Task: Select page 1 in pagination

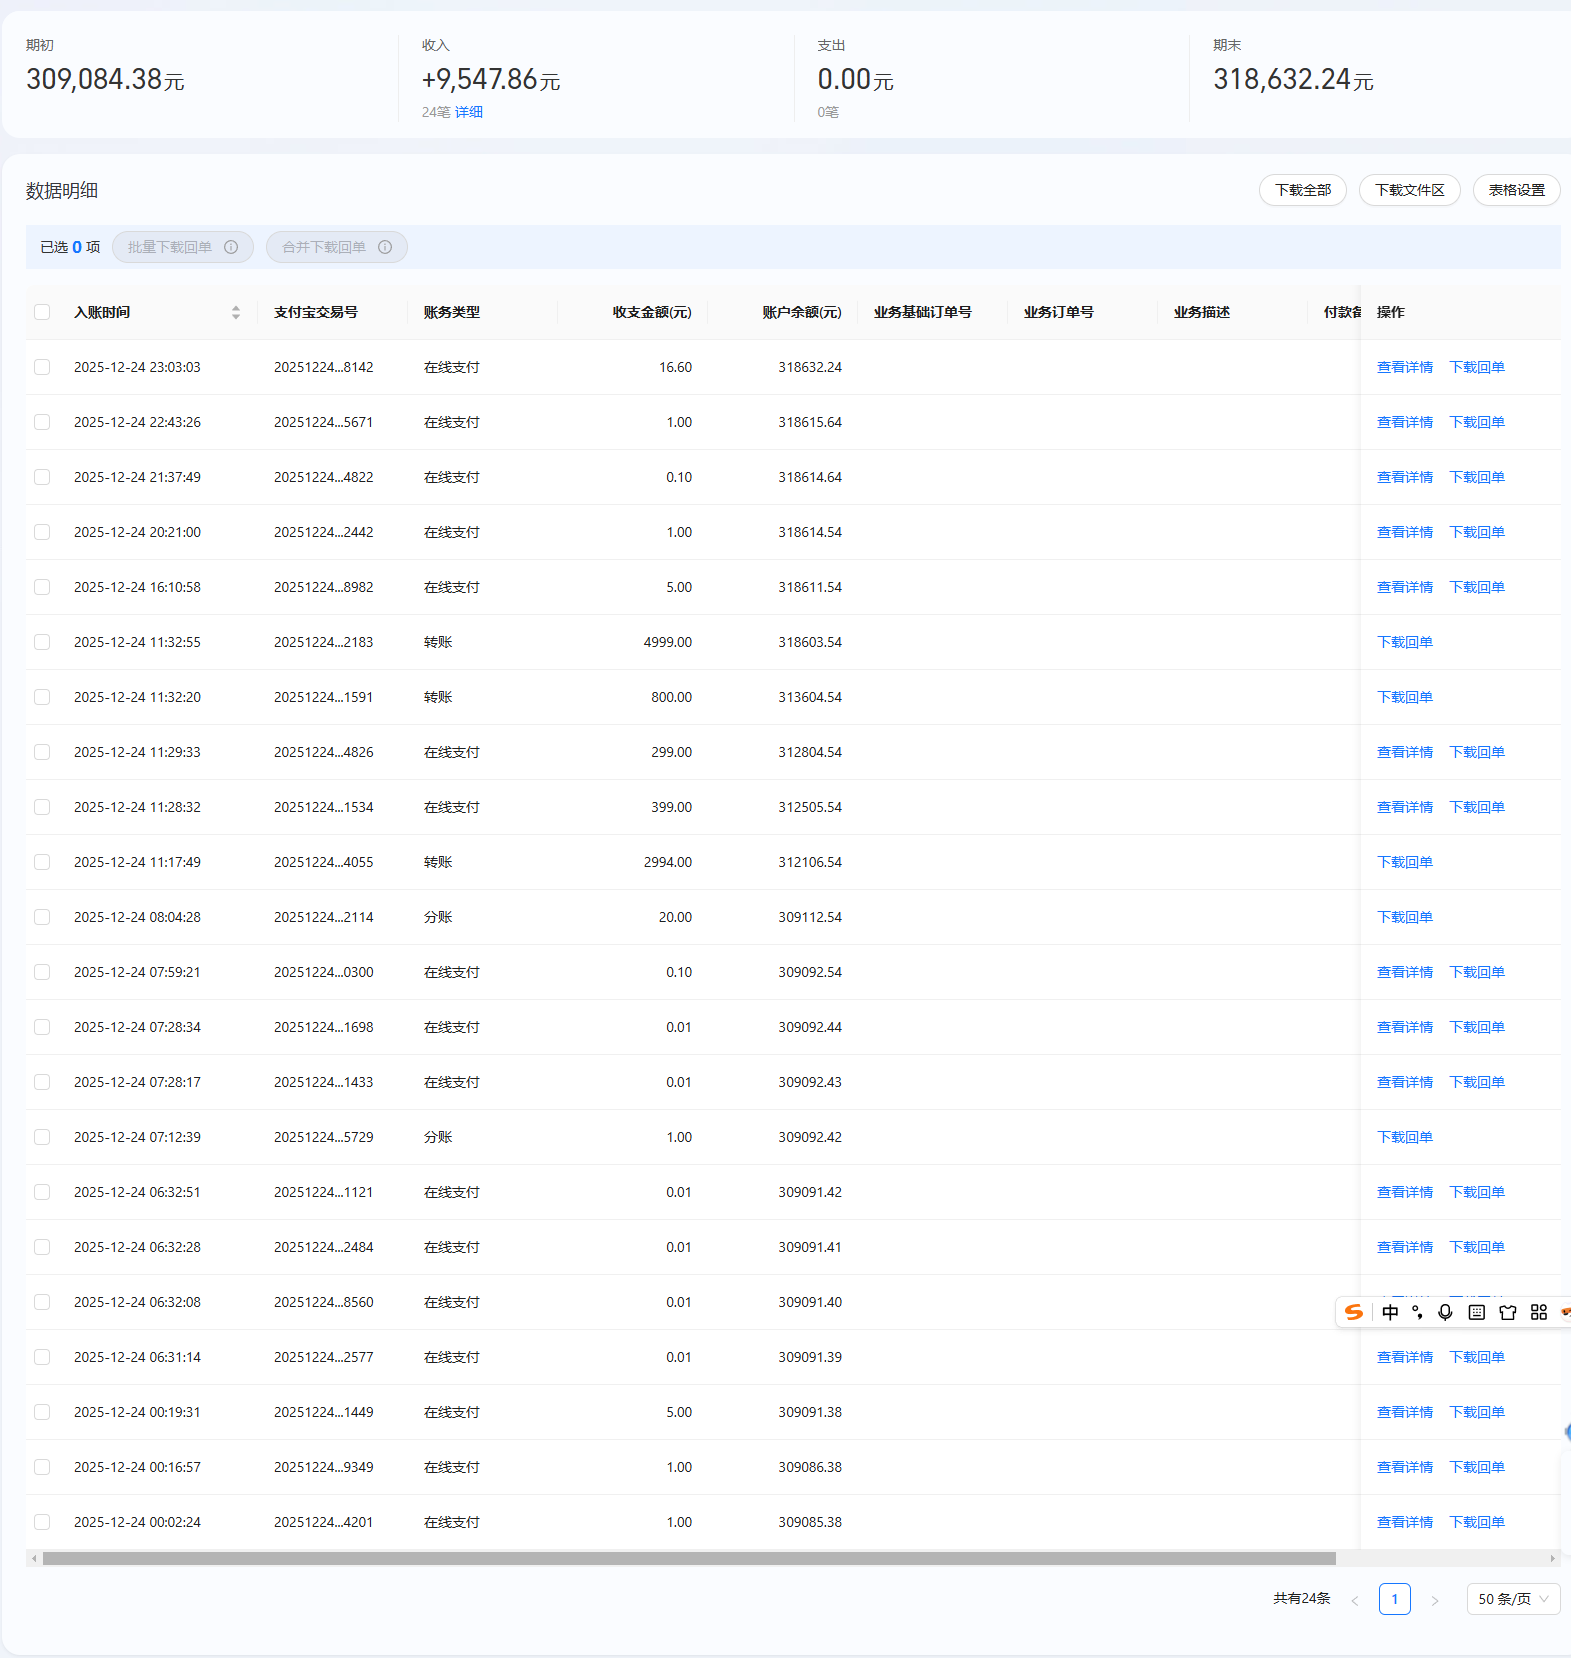Action: pyautogui.click(x=1394, y=1599)
